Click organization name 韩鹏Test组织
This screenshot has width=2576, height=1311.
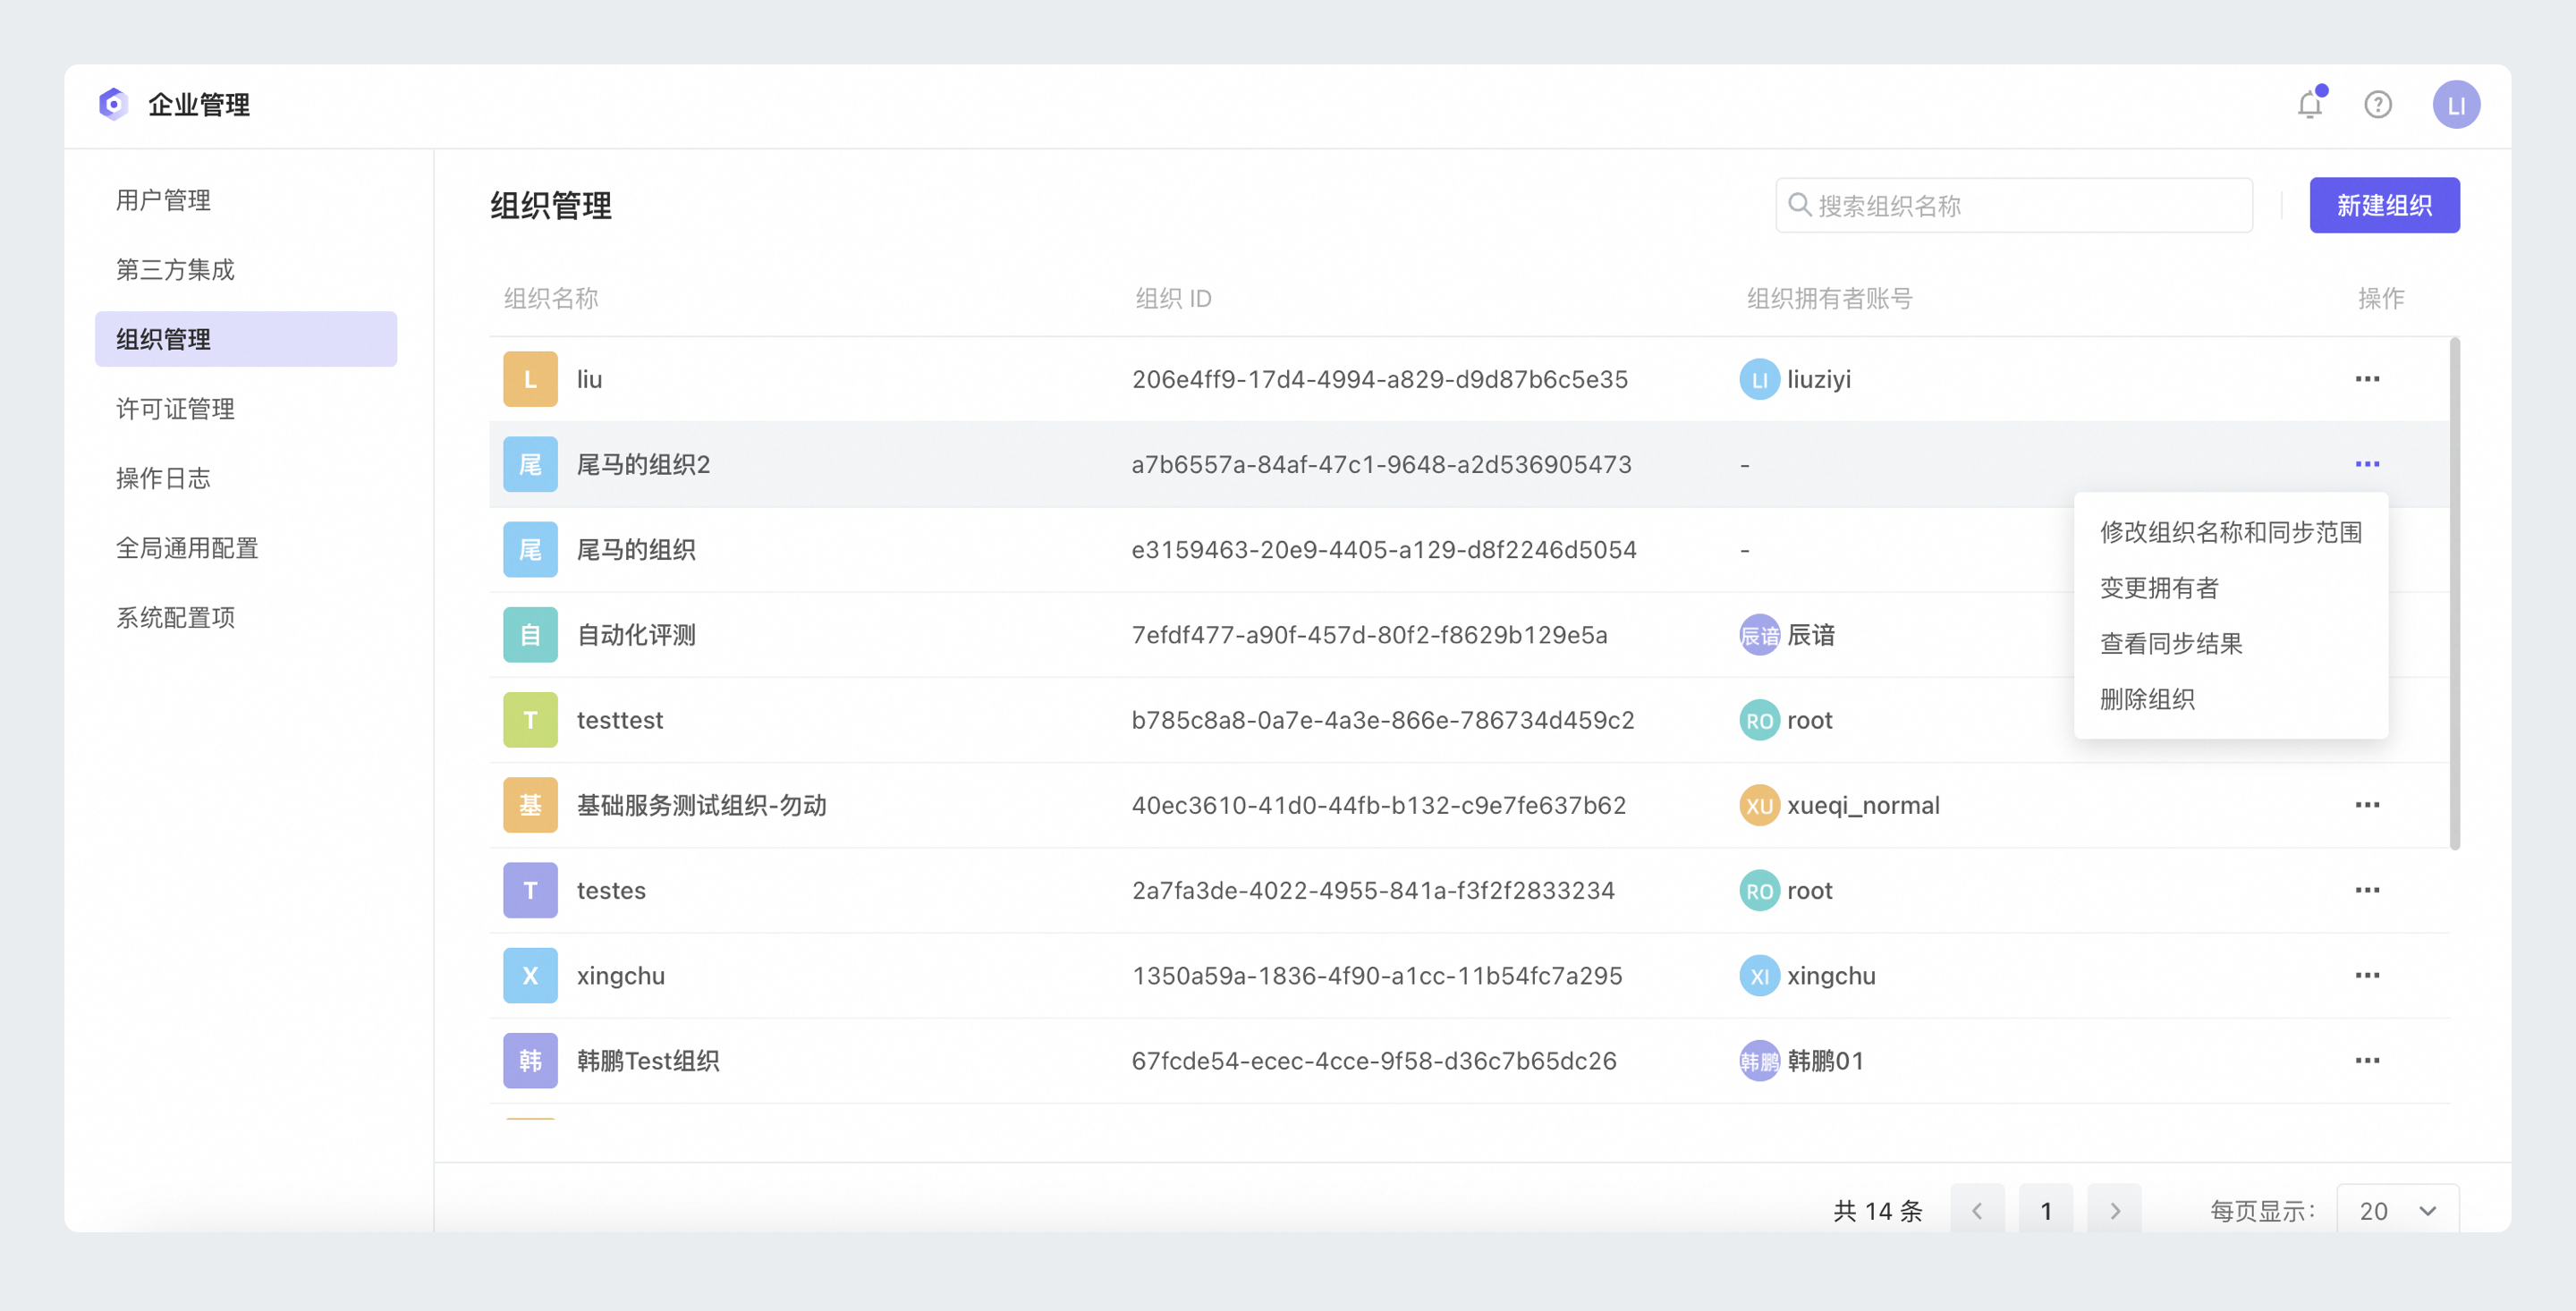tap(648, 1060)
